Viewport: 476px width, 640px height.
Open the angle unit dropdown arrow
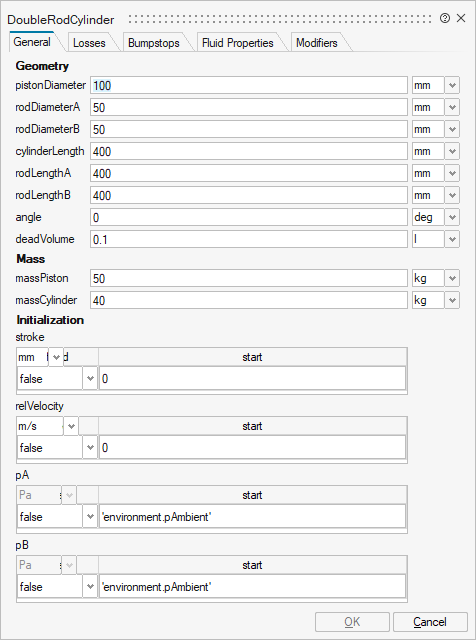452,217
